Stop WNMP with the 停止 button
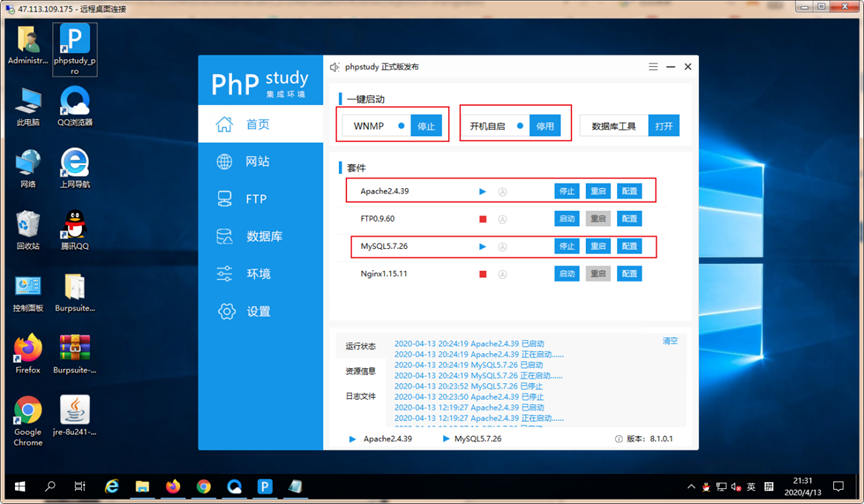Screen dimensions: 864x504 (426, 126)
